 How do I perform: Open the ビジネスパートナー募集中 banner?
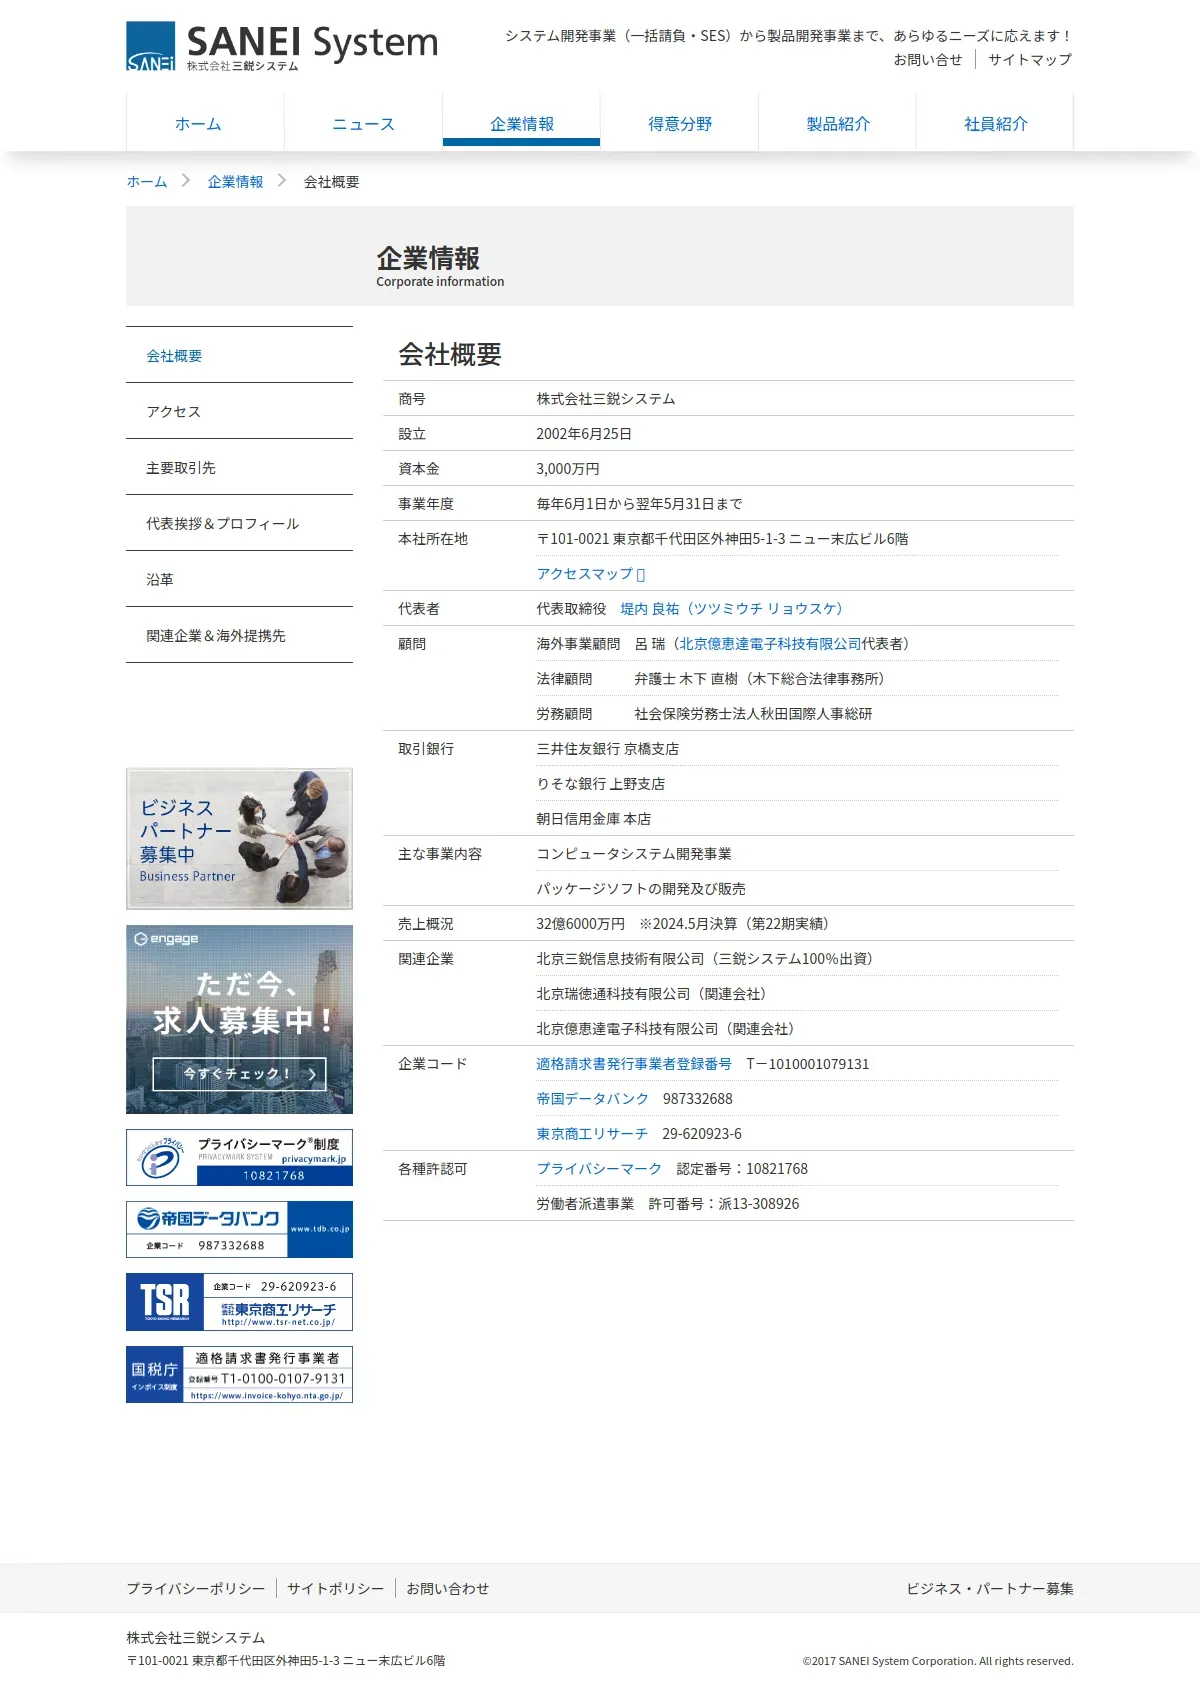239,839
